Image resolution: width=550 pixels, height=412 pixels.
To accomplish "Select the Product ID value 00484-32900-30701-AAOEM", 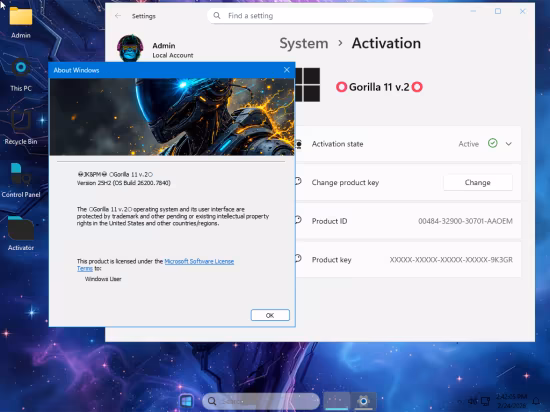I will pyautogui.click(x=465, y=221).
